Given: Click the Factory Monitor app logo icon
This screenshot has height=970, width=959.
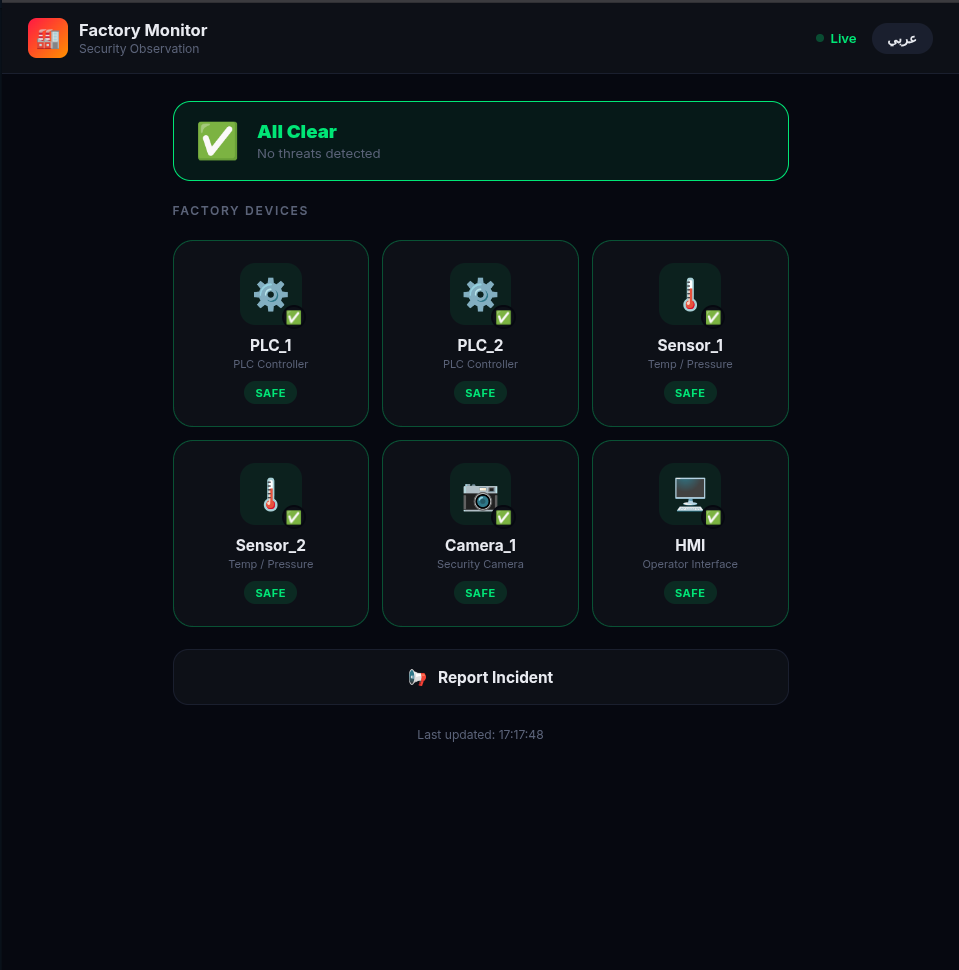Looking at the screenshot, I should click(48, 38).
